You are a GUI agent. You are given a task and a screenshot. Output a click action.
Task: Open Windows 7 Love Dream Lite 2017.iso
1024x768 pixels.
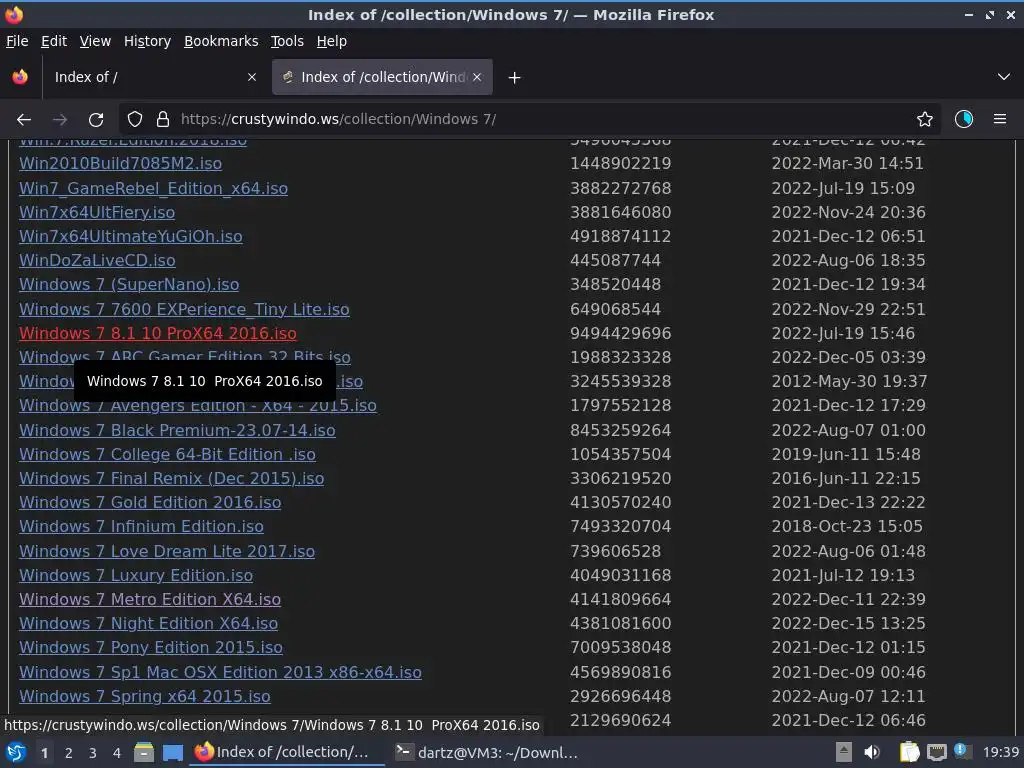[167, 551]
